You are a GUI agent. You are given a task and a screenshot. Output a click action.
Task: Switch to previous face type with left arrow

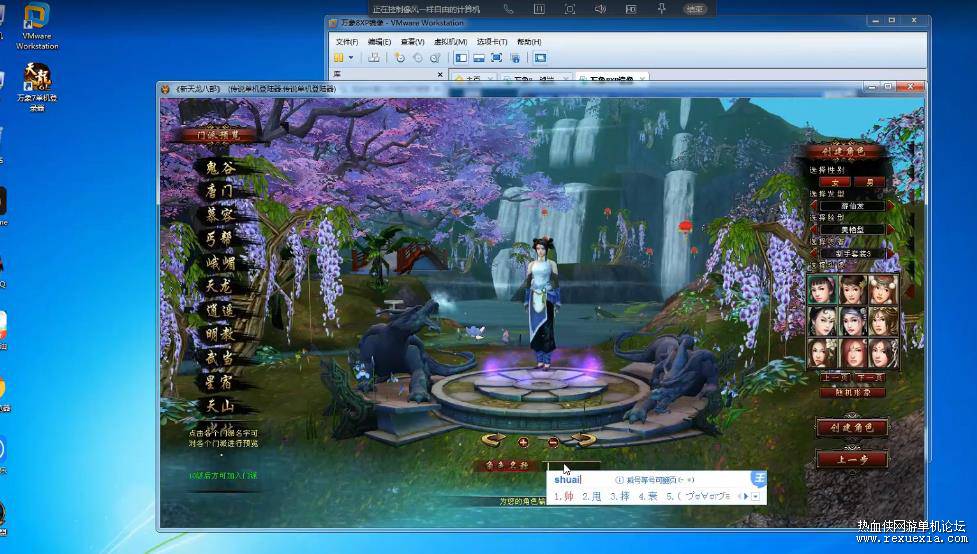(x=814, y=229)
